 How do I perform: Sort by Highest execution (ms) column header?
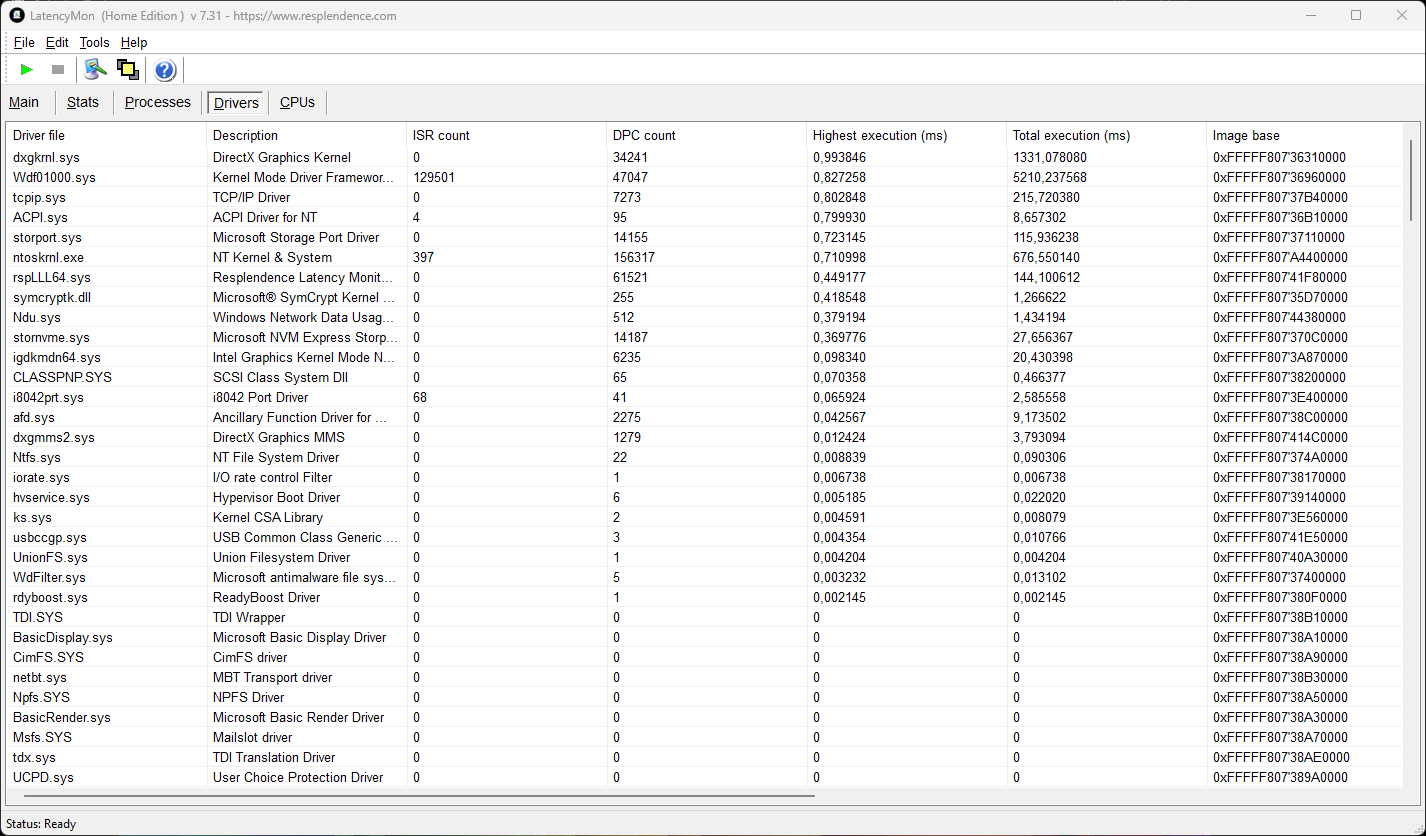point(879,135)
